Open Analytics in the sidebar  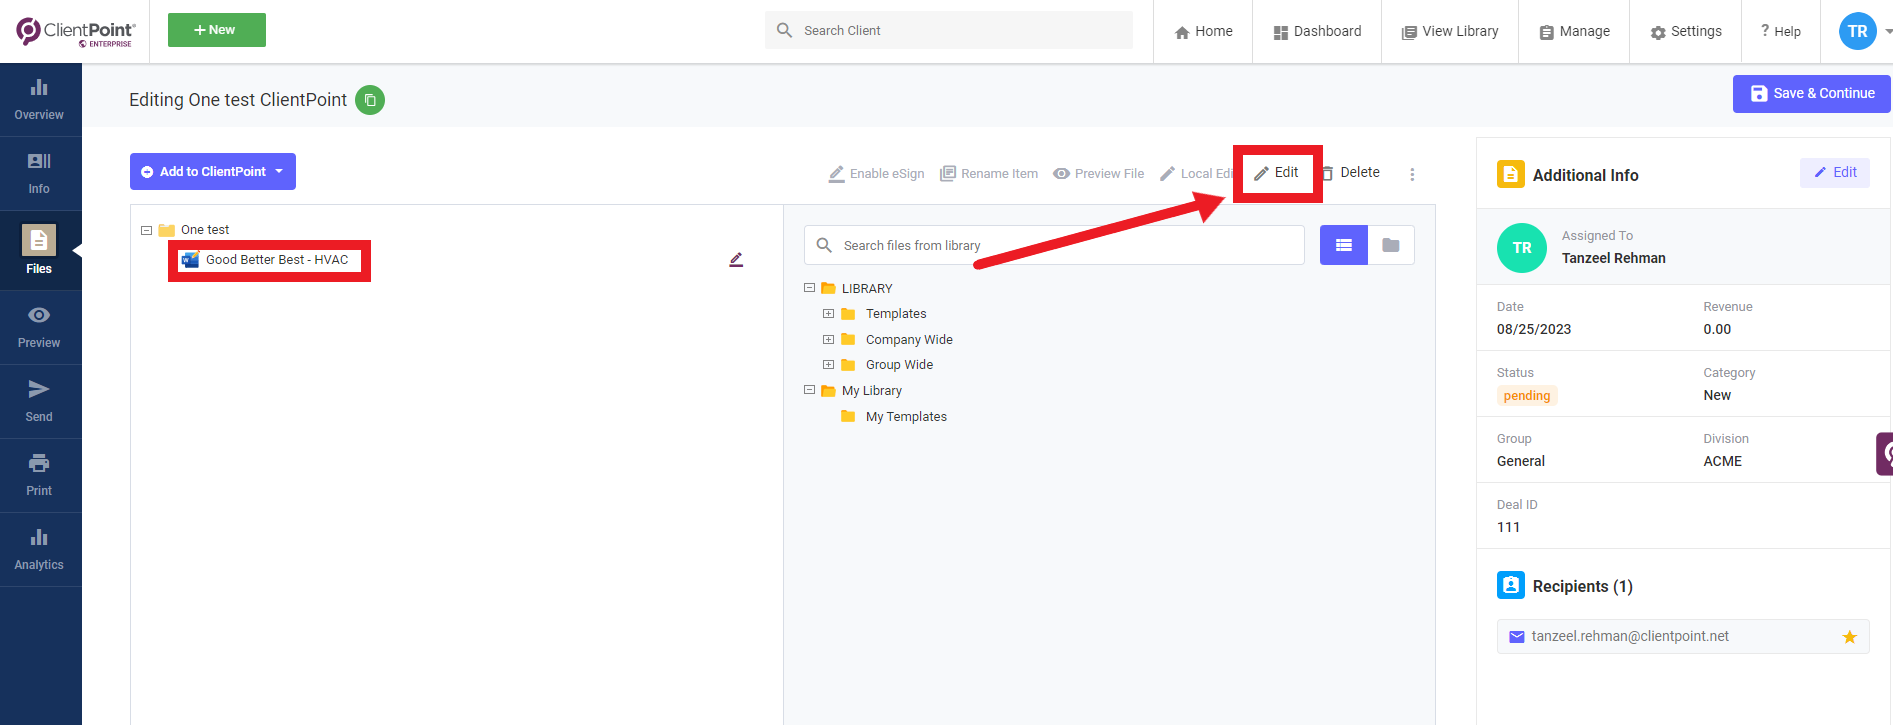coord(39,550)
